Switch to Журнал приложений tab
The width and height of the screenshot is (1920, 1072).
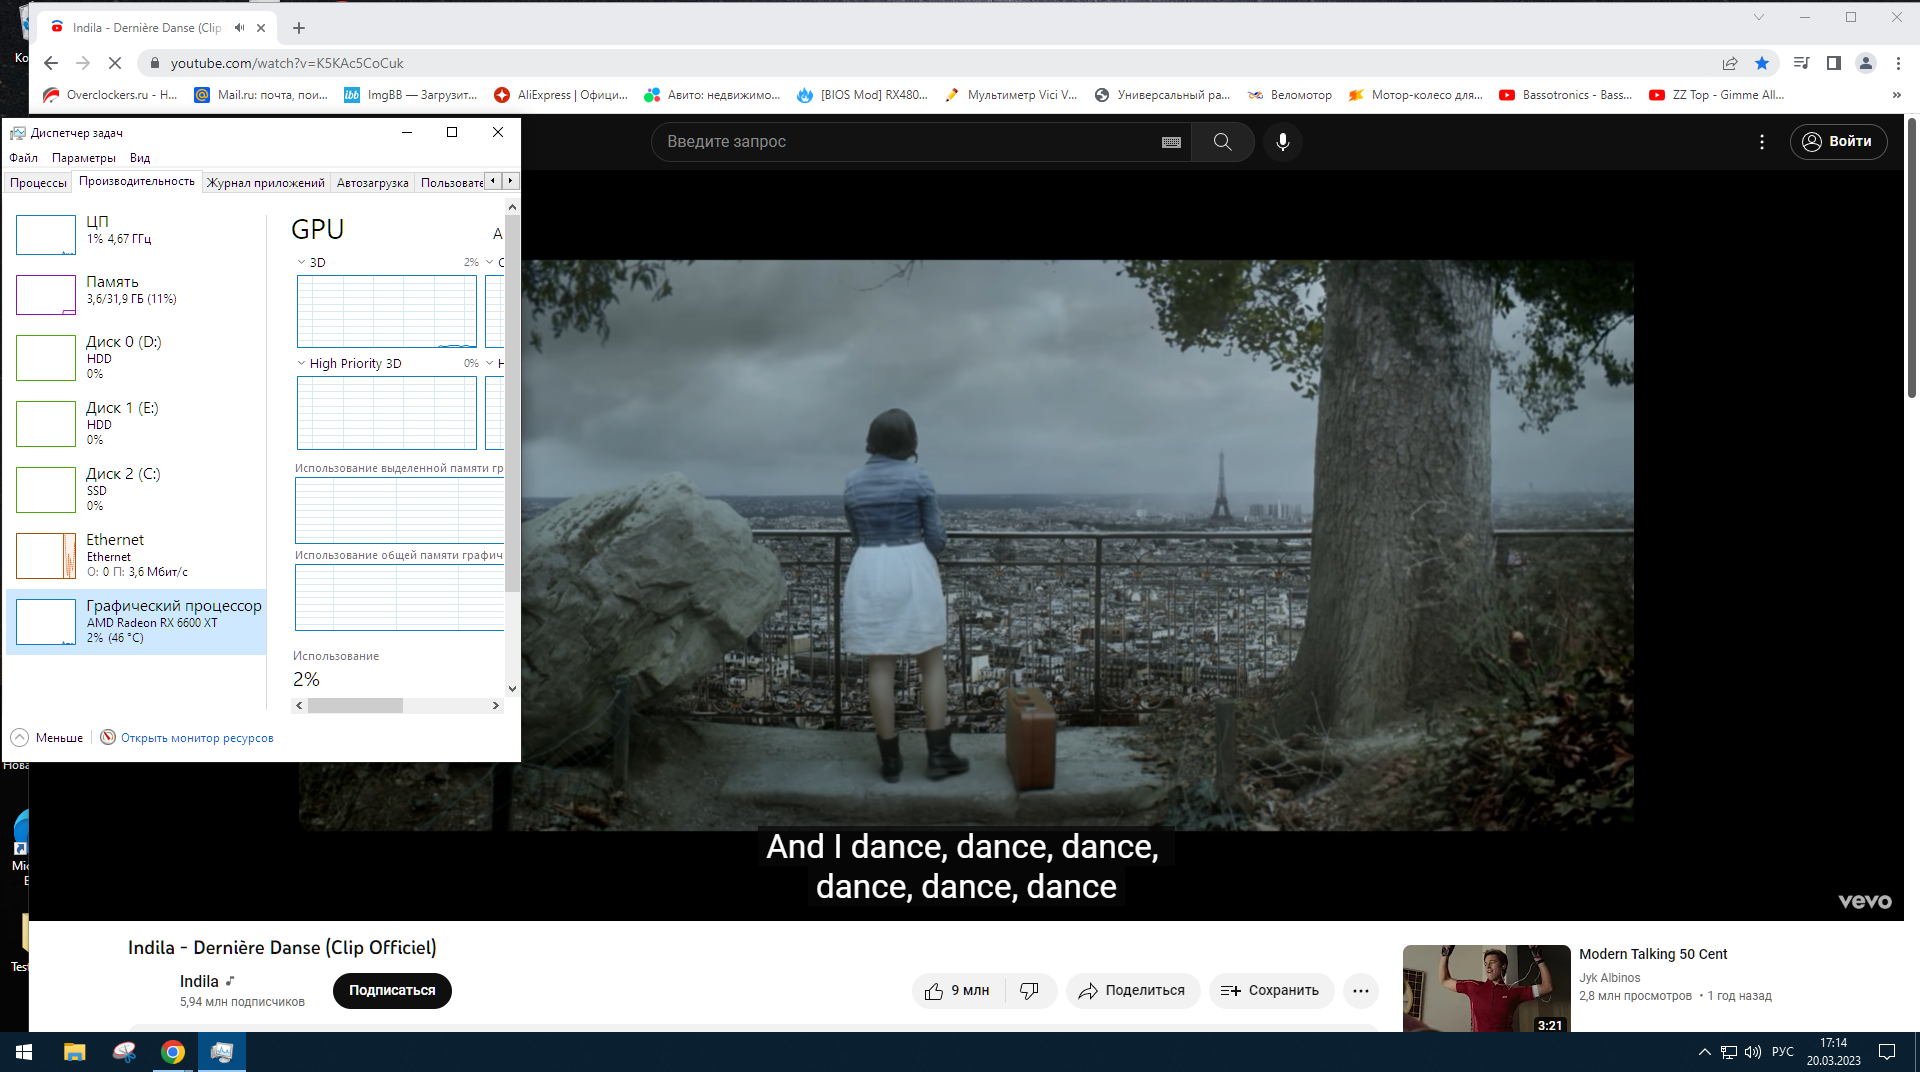(x=266, y=183)
